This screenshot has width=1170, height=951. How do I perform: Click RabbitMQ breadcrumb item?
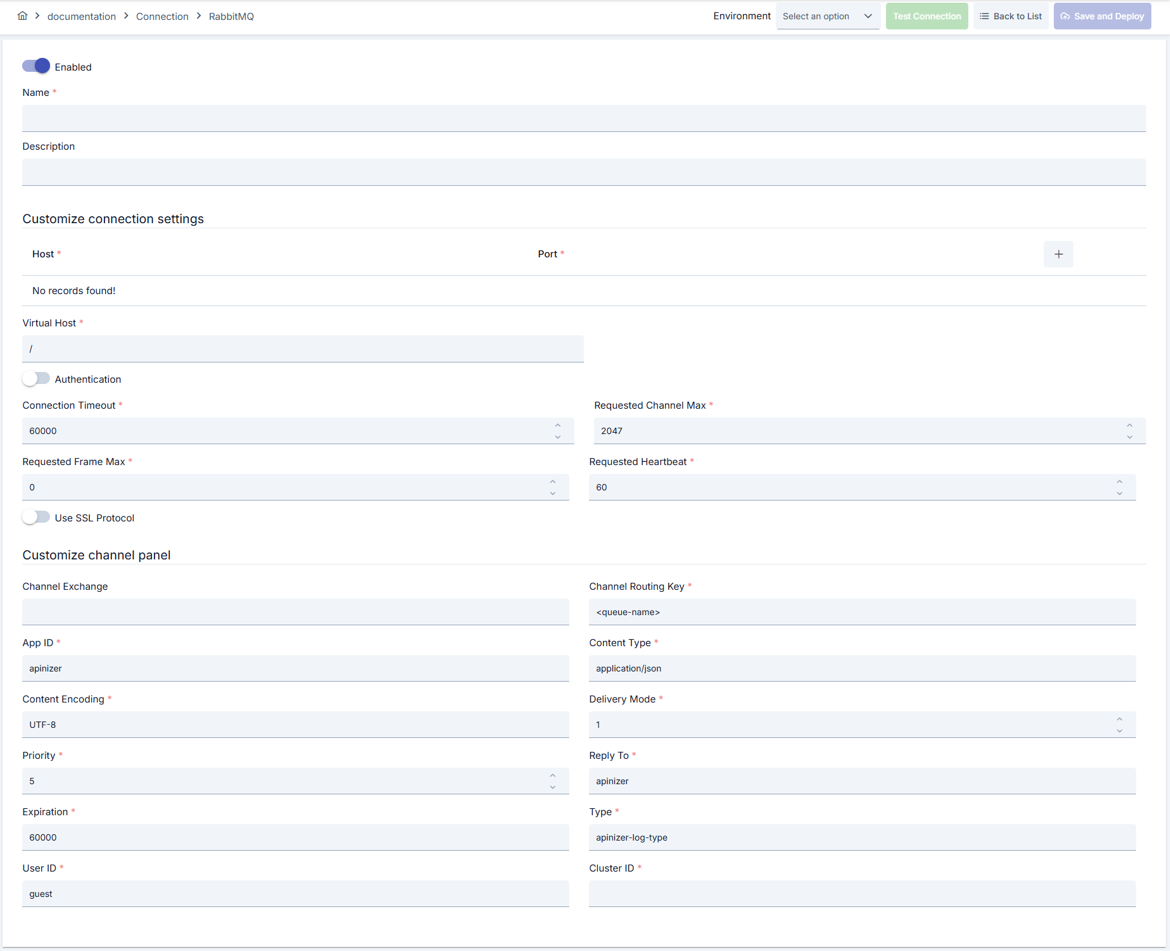tap(231, 16)
